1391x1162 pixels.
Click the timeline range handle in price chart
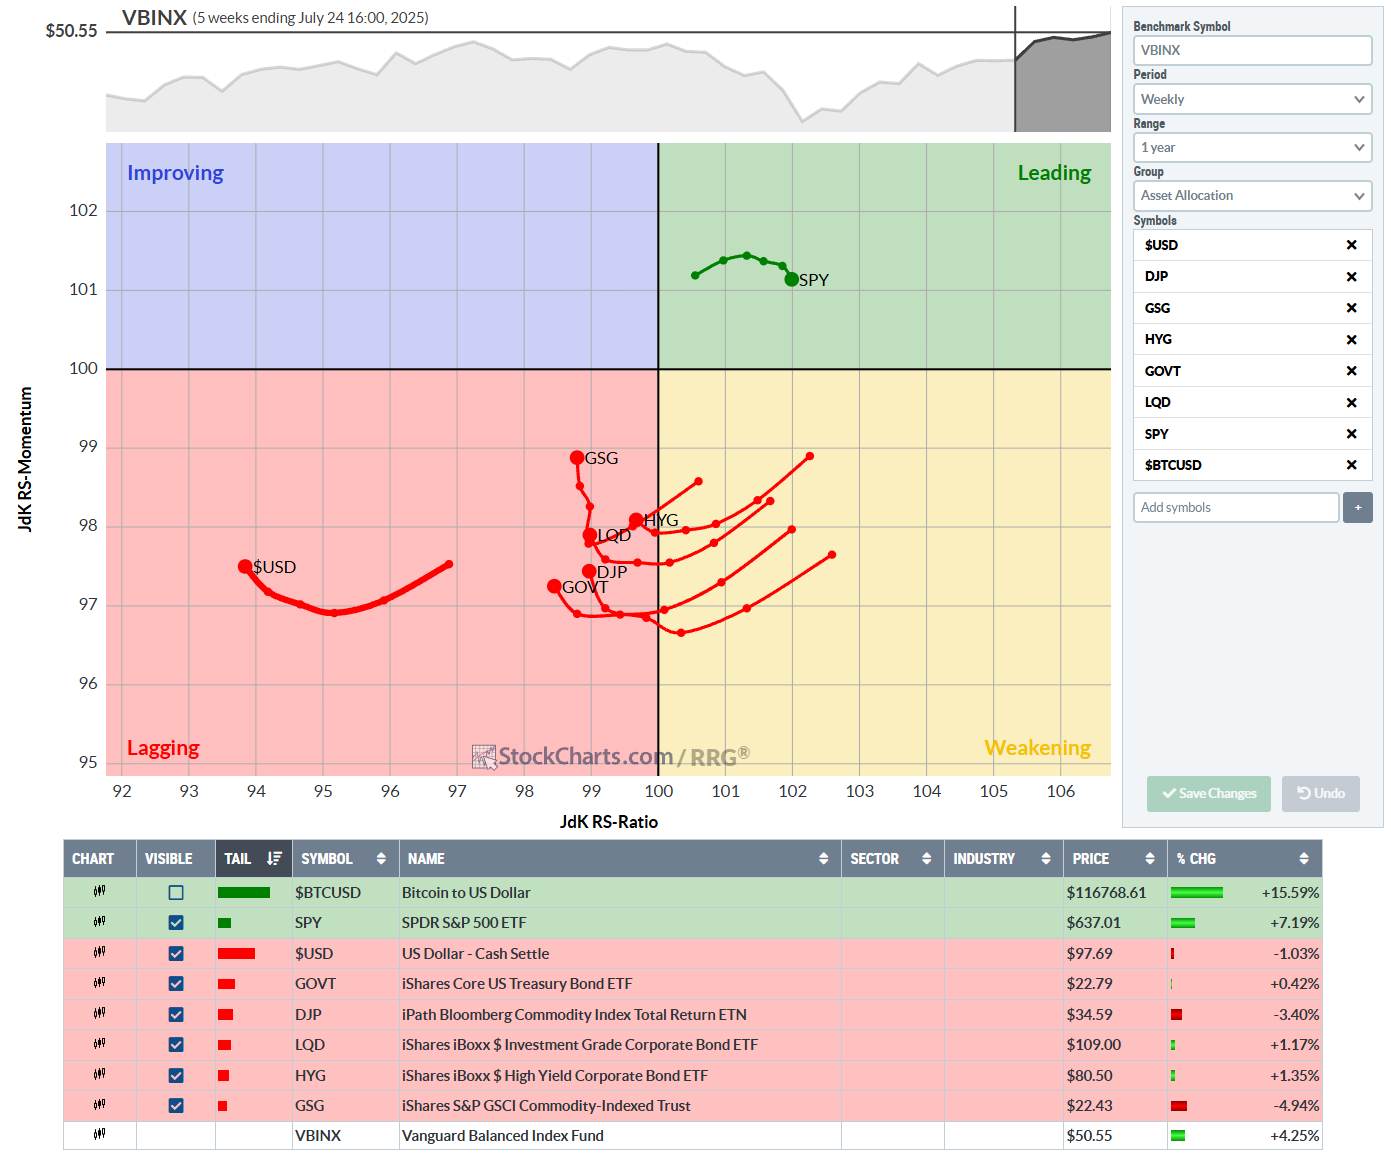tap(1015, 70)
